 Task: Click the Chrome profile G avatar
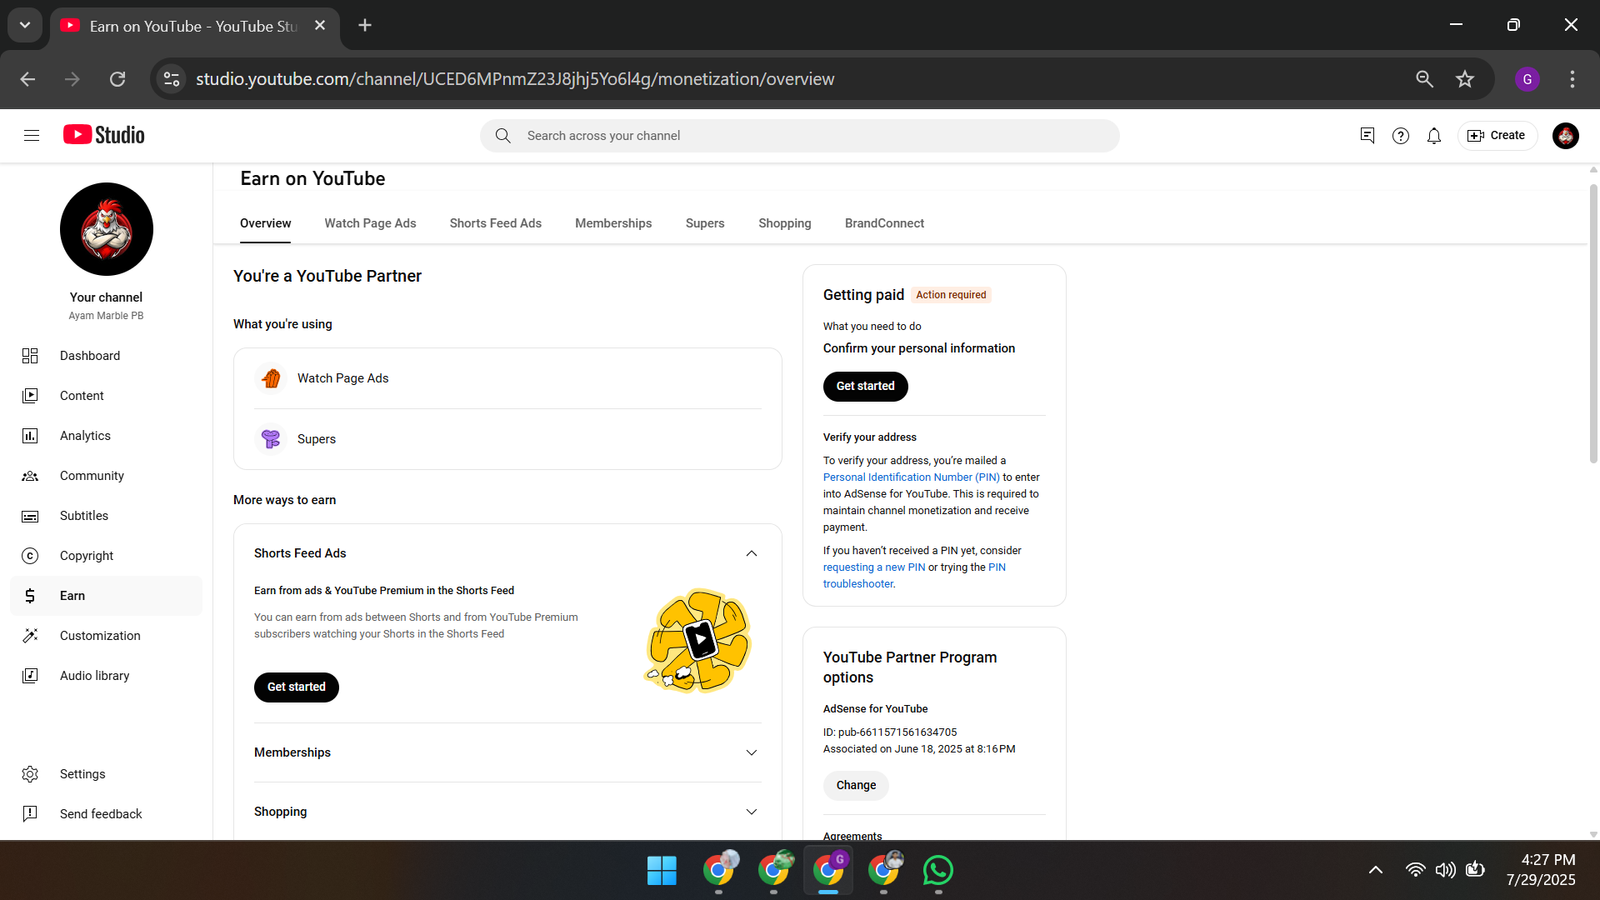coord(1527,79)
